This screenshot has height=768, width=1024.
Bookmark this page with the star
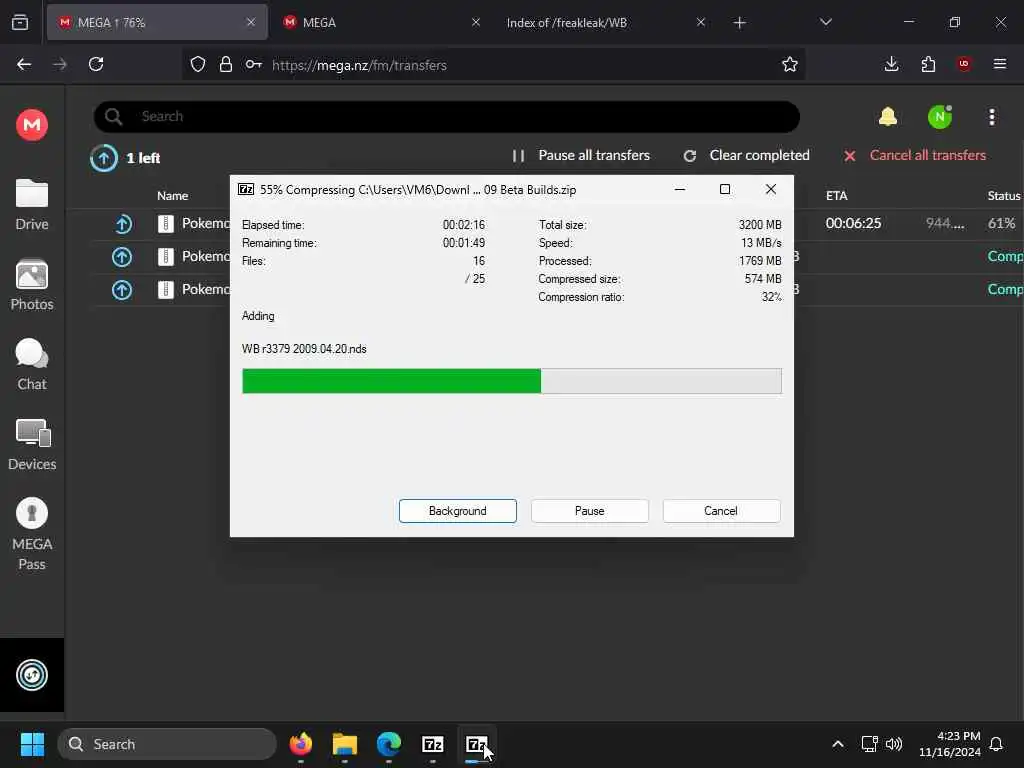(x=790, y=64)
